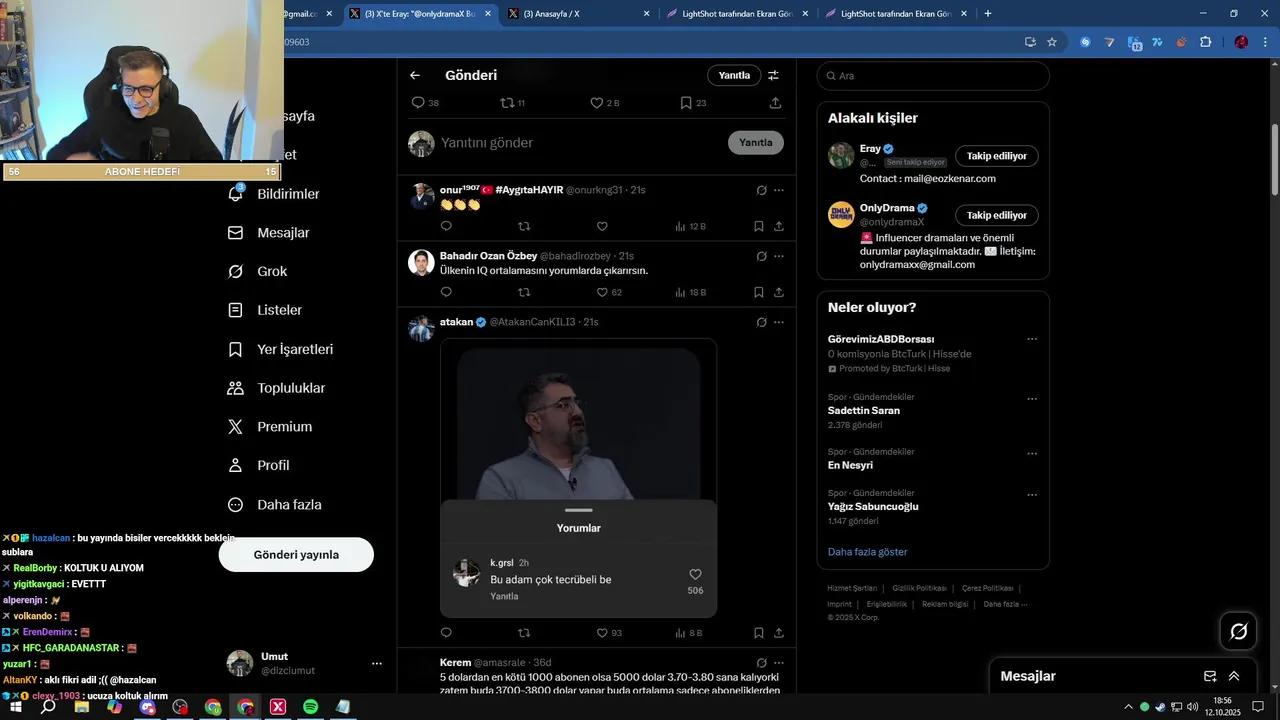Open Gizlilik Politikası footer link
1280x720 pixels.
point(919,588)
